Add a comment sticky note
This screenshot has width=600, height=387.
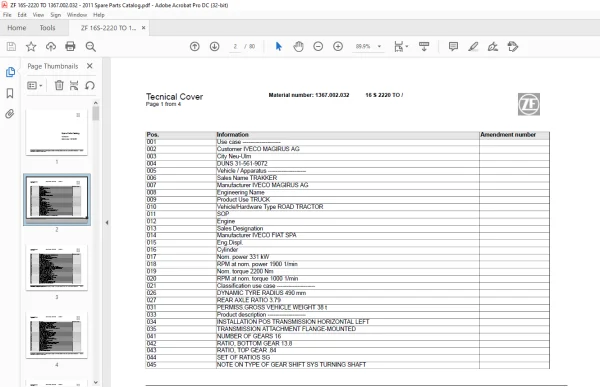tap(453, 47)
